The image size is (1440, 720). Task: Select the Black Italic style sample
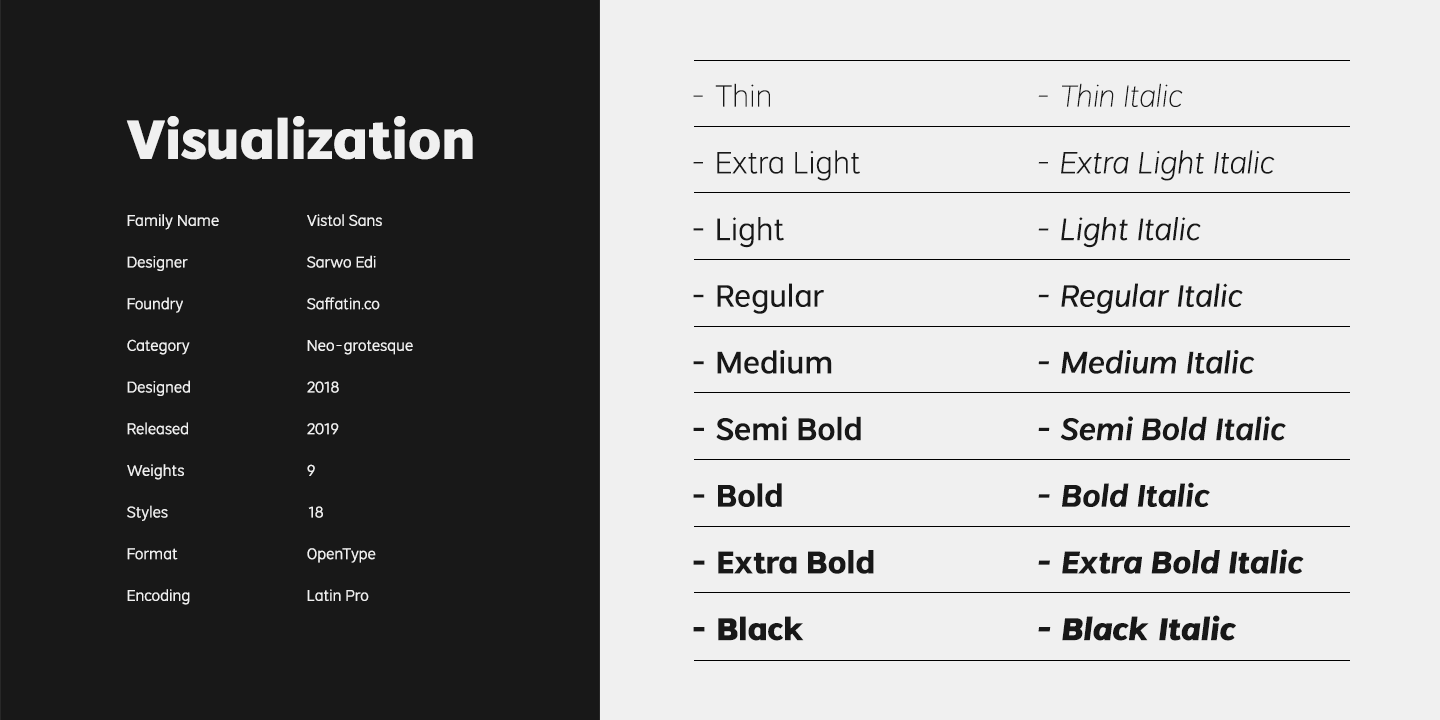click(x=1148, y=630)
